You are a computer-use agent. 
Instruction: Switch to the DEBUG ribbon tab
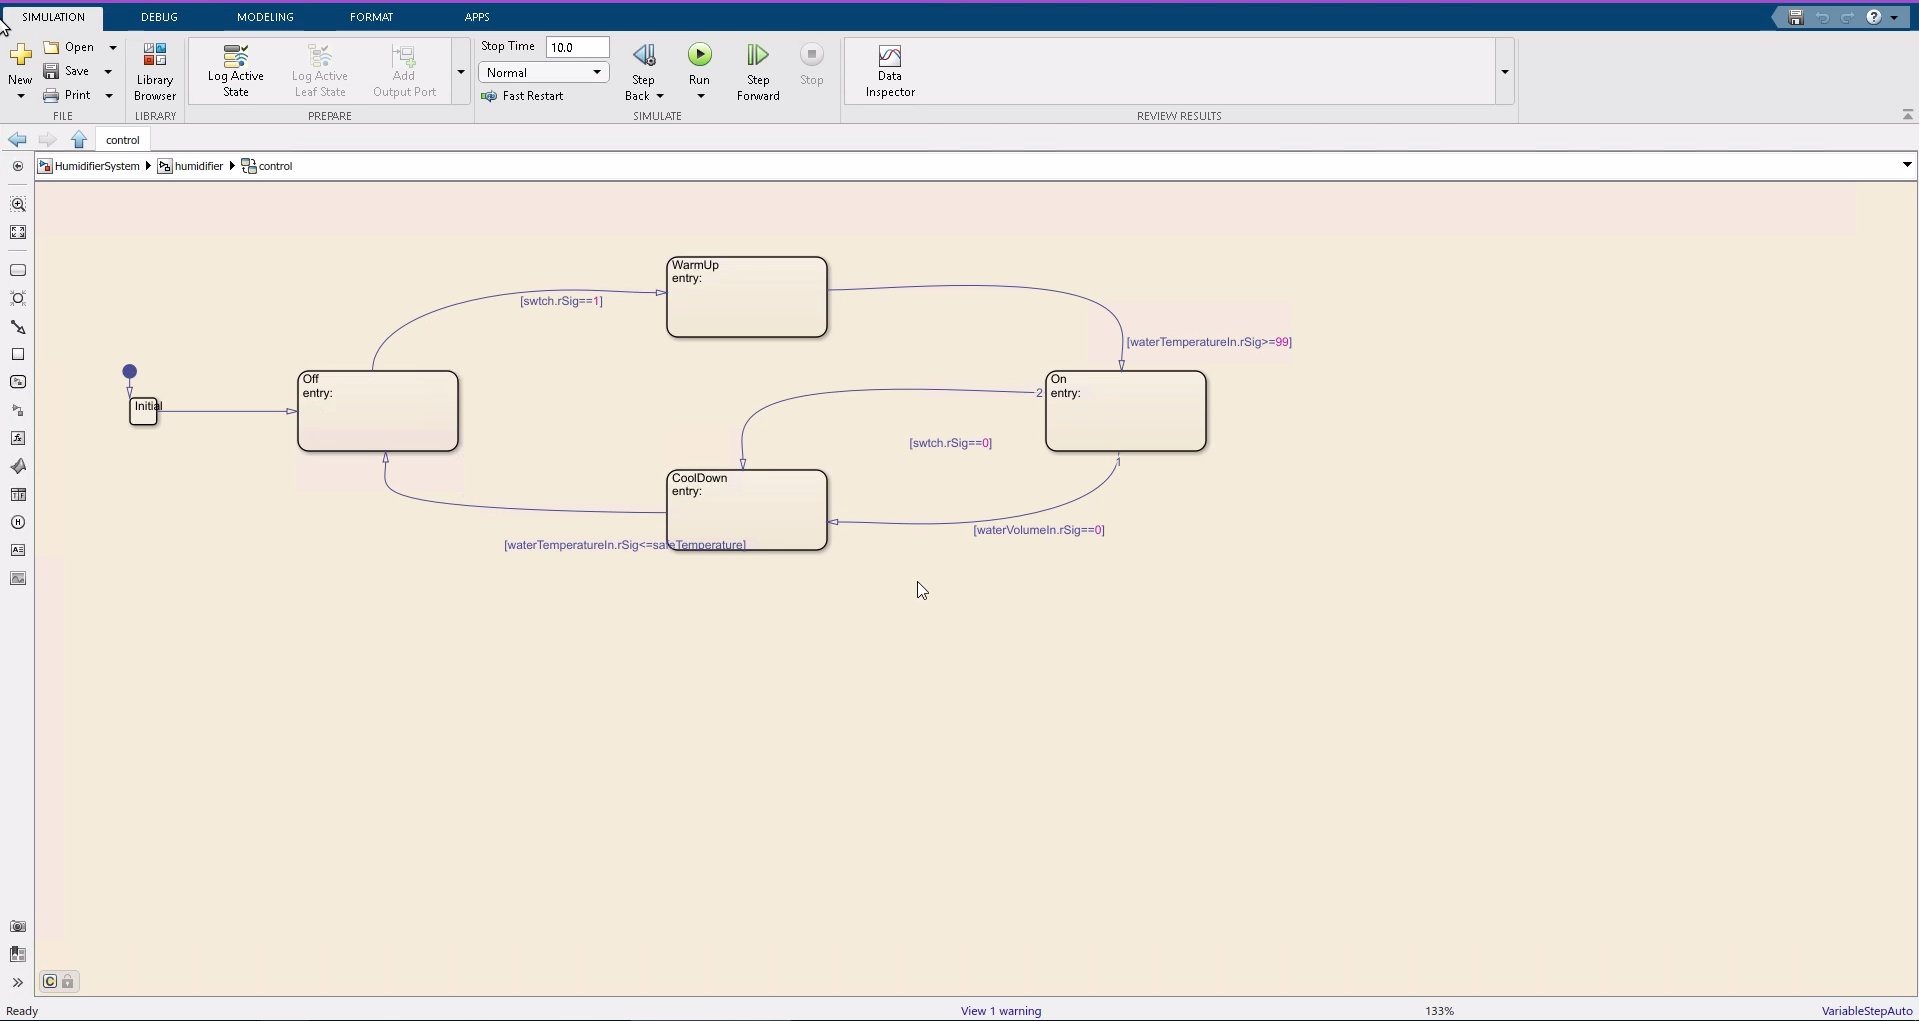pyautogui.click(x=159, y=17)
